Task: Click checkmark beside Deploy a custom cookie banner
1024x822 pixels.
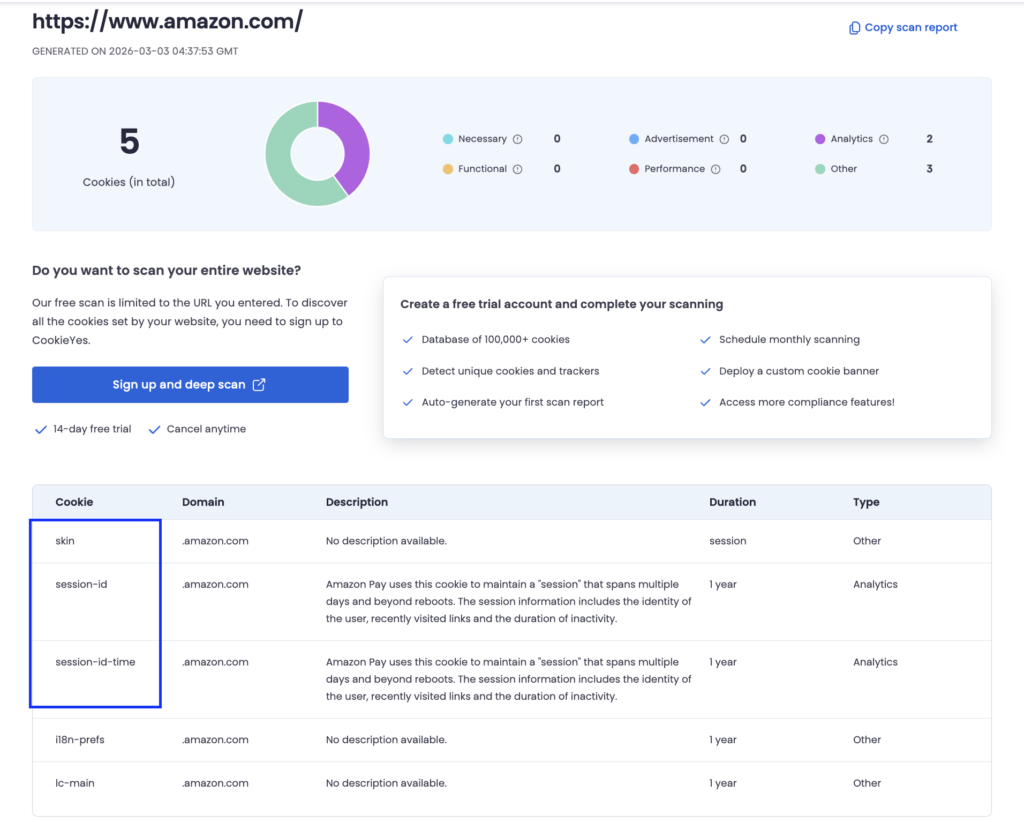Action: pos(705,371)
